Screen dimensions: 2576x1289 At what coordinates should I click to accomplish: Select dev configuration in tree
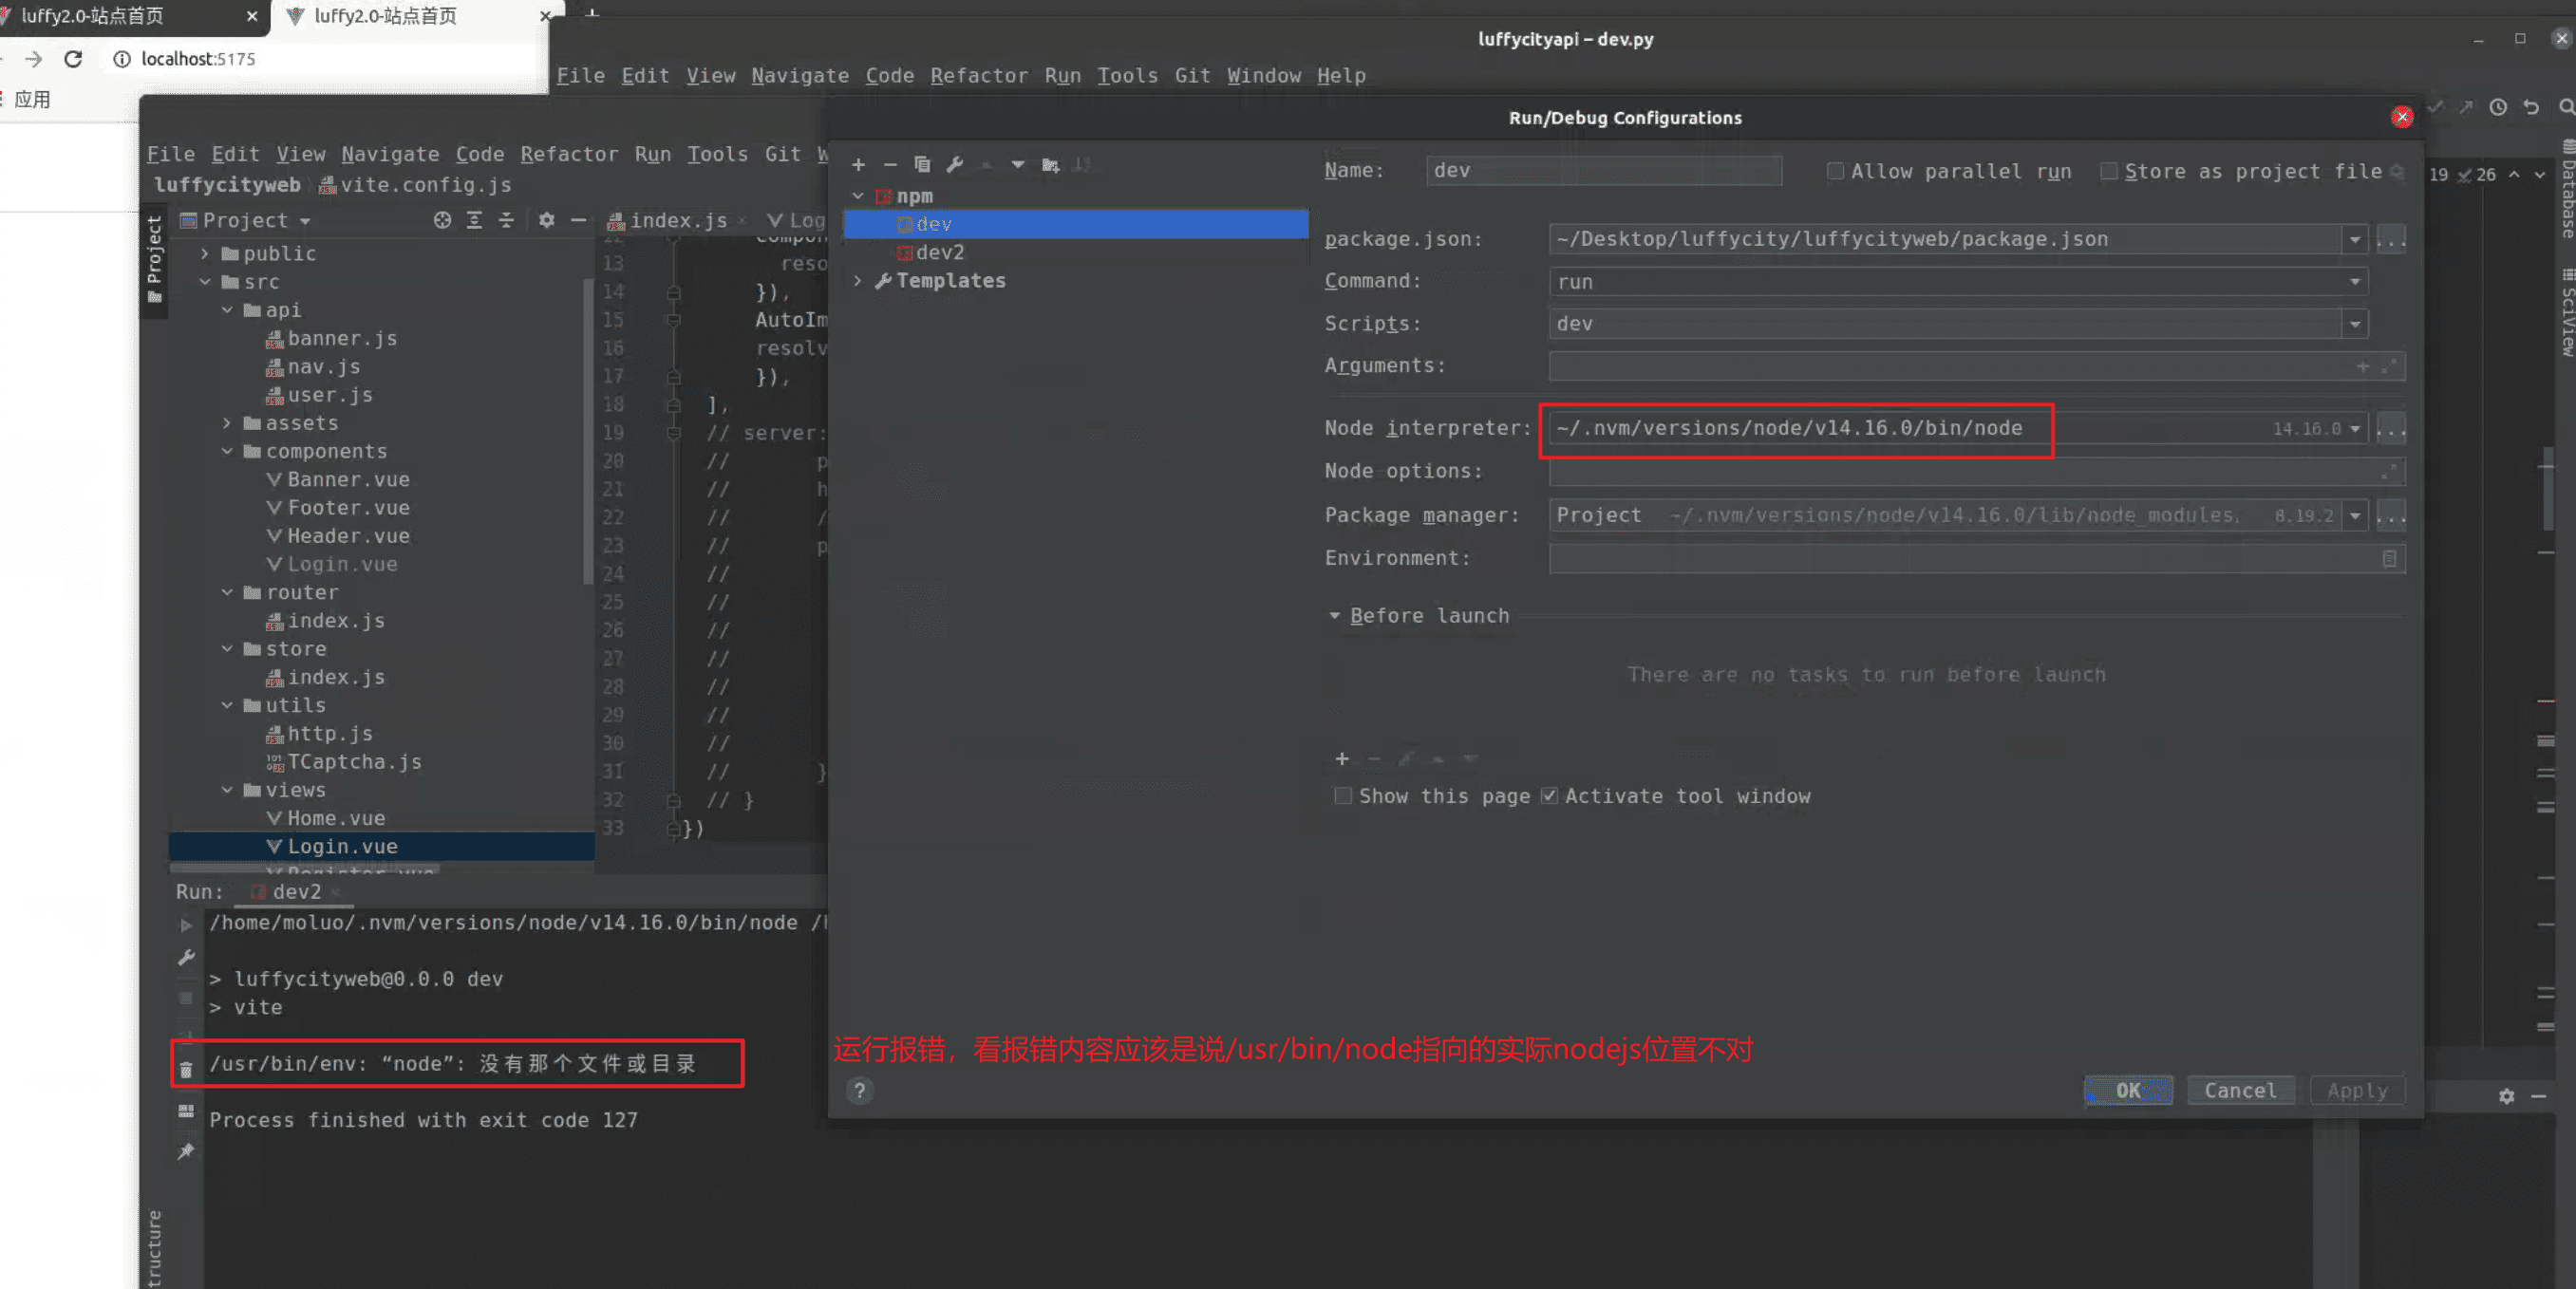tap(1075, 224)
